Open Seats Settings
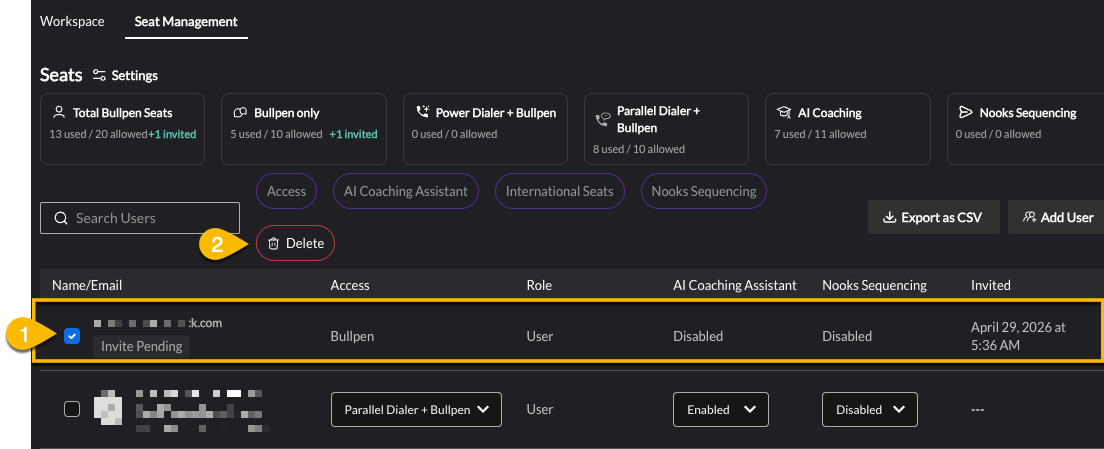This screenshot has width=1104, height=449. tap(125, 75)
